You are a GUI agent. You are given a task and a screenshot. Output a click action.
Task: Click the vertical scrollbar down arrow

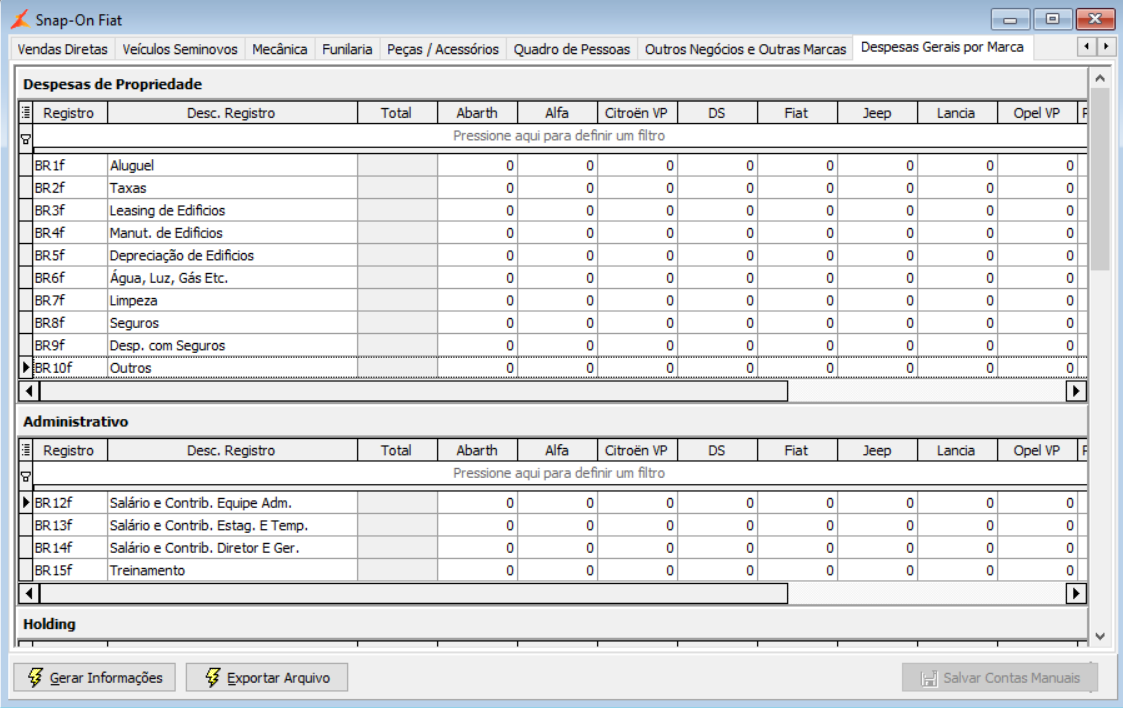tap(1100, 636)
